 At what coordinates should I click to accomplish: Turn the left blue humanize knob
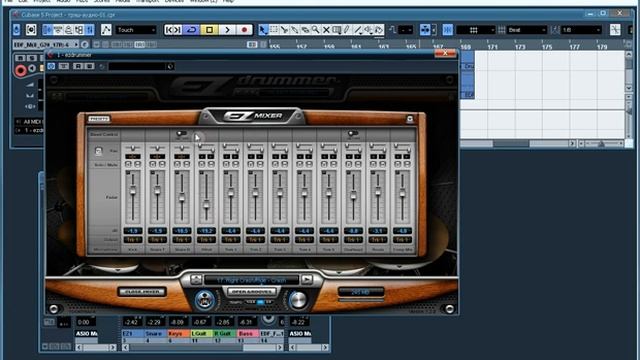click(204, 300)
